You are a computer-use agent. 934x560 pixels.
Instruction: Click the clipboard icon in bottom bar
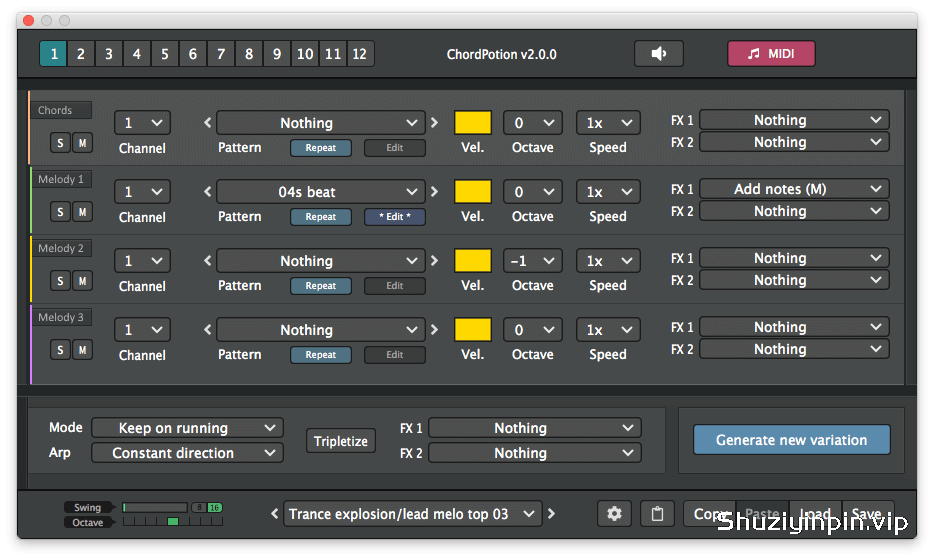[657, 514]
